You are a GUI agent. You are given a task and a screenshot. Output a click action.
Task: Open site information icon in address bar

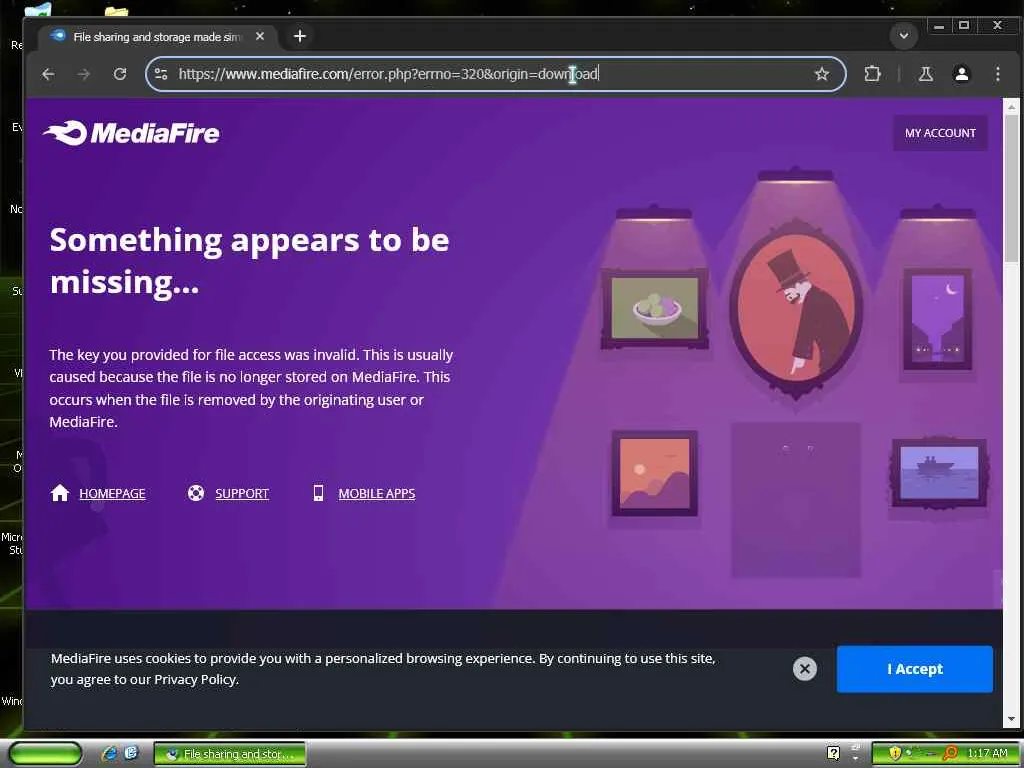161,74
